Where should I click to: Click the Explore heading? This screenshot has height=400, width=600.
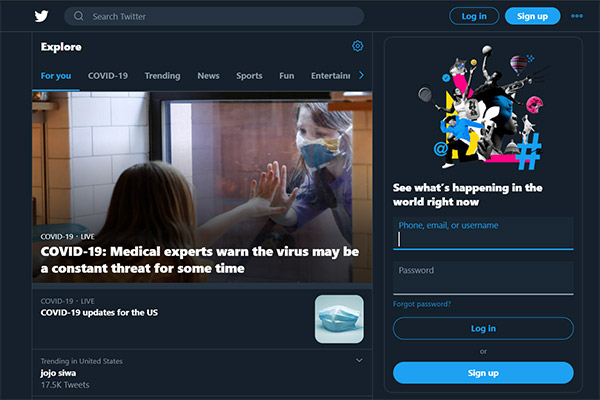click(x=61, y=47)
